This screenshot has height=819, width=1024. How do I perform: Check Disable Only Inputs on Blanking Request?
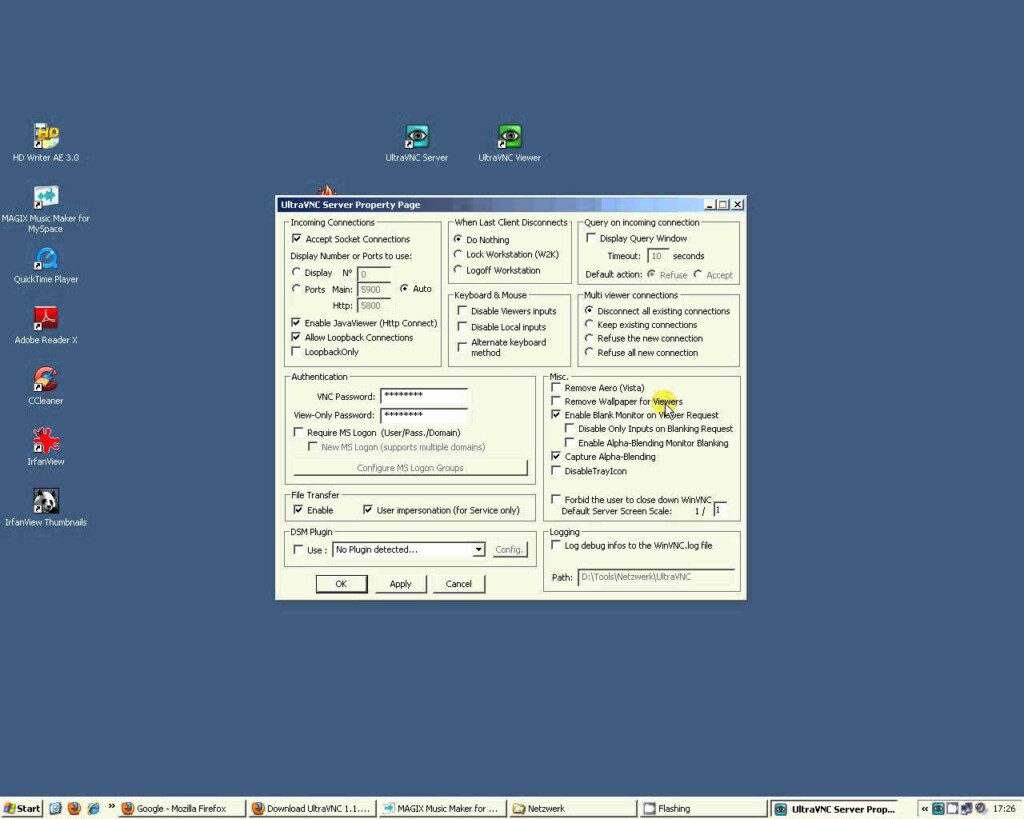point(569,428)
